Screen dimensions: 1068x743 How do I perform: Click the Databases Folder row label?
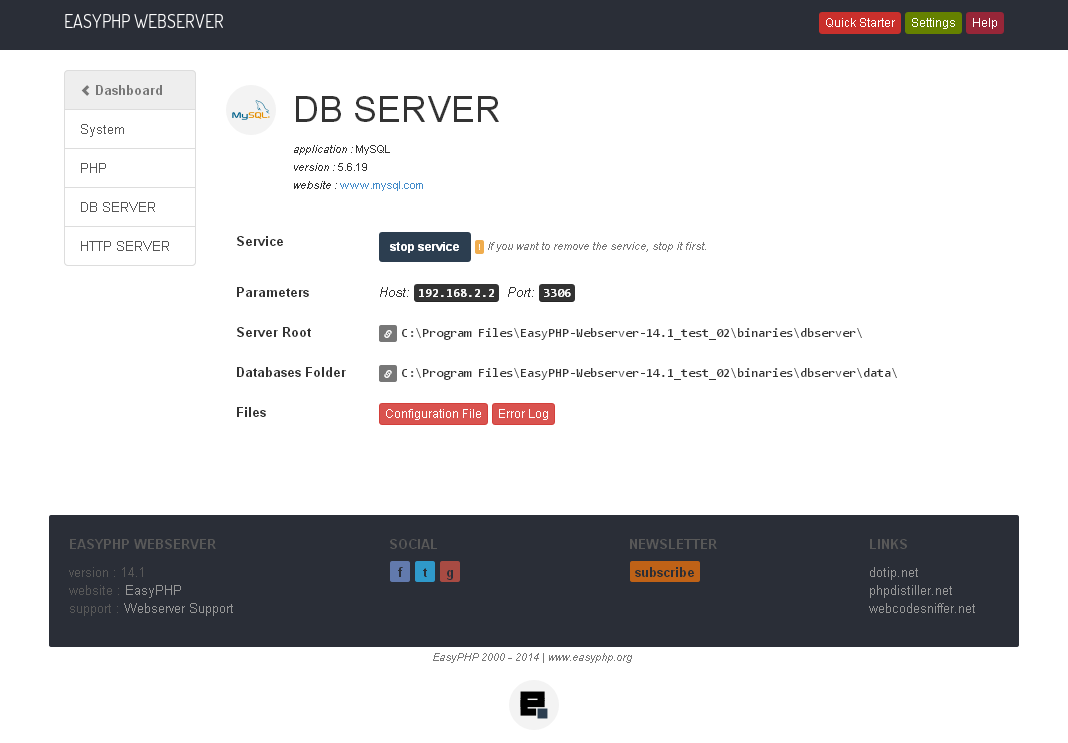291,373
